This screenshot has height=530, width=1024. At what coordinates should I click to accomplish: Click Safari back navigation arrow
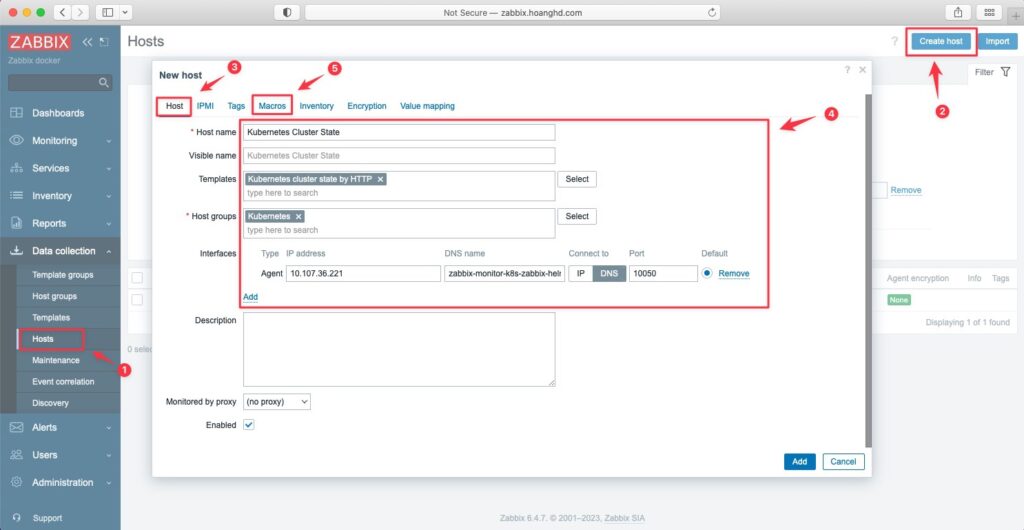click(61, 12)
